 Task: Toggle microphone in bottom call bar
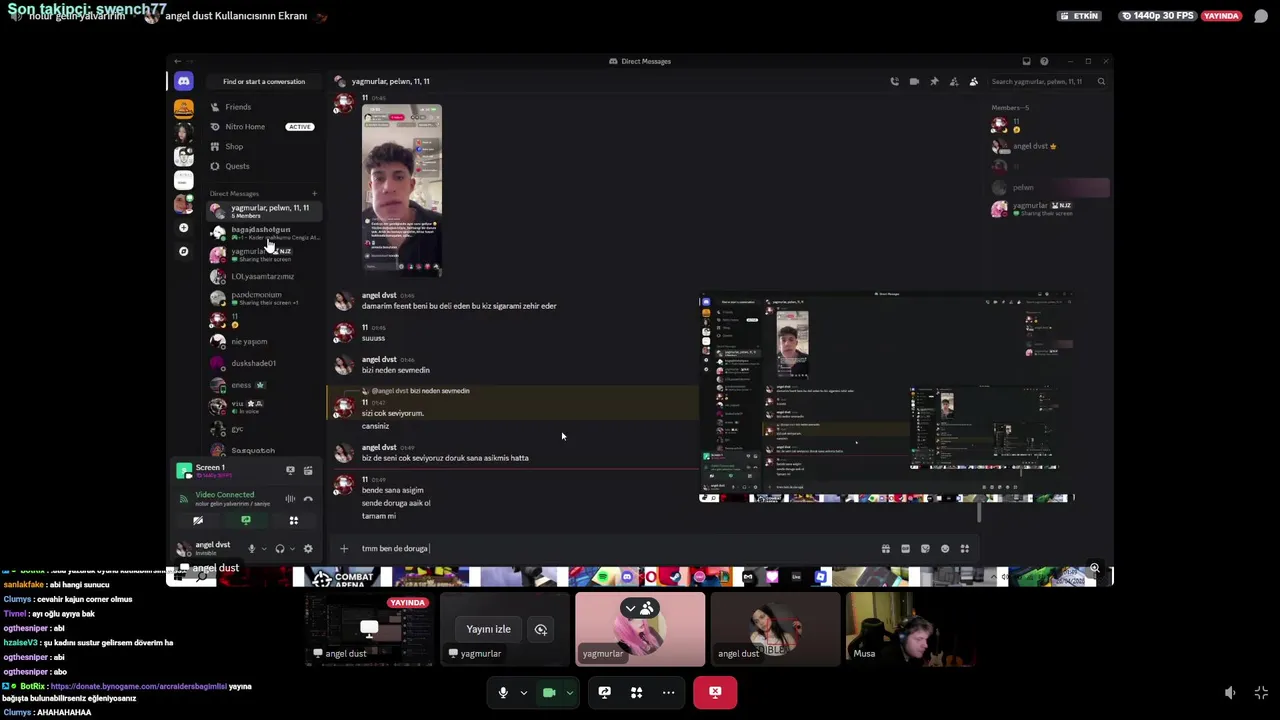click(x=503, y=692)
